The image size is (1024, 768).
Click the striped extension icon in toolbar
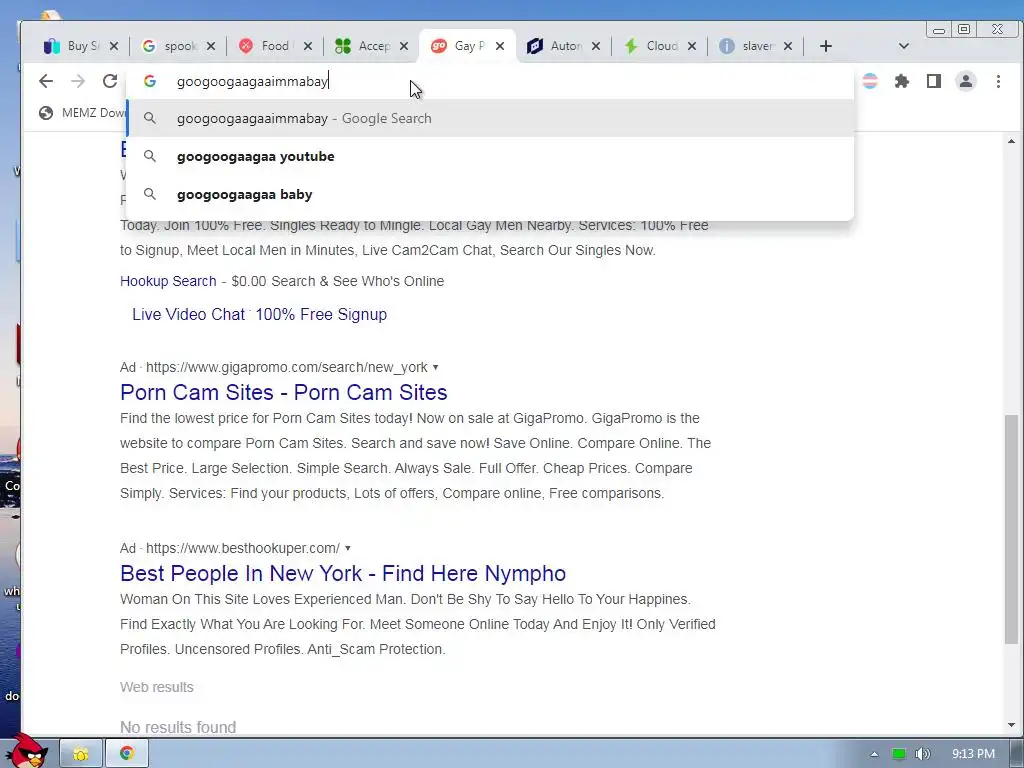pyautogui.click(x=870, y=81)
